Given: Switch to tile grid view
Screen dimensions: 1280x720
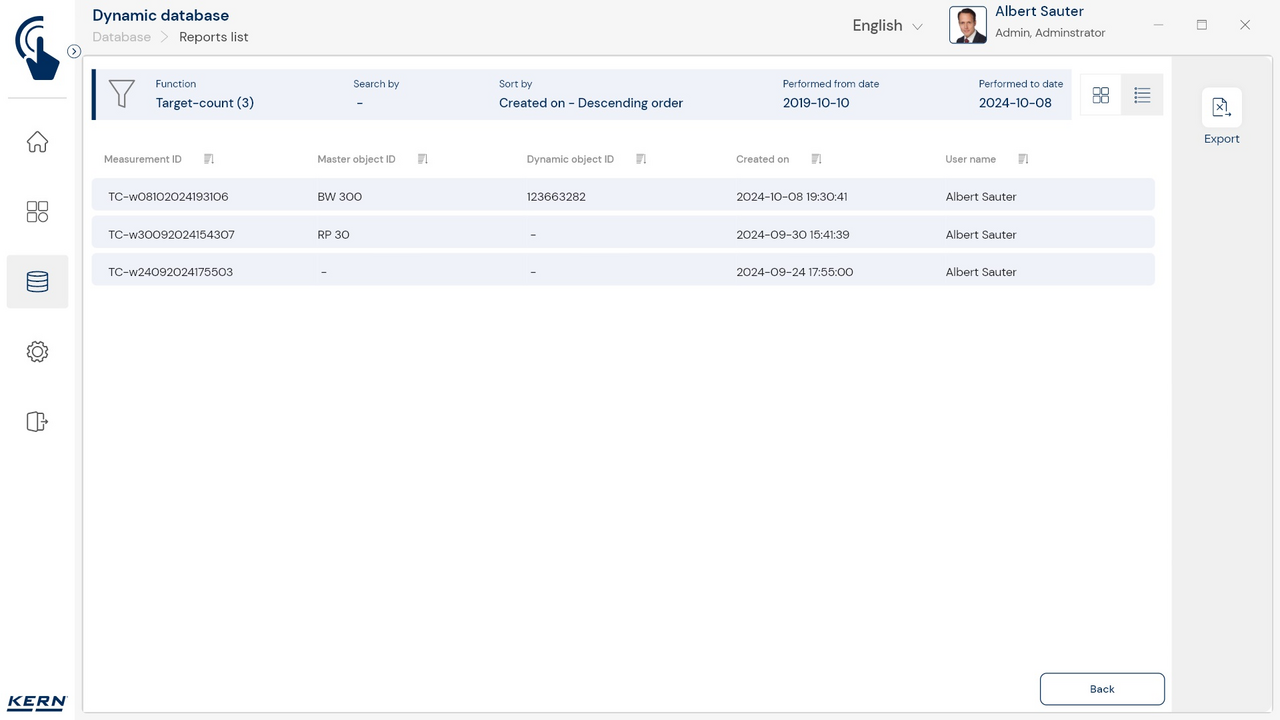Looking at the screenshot, I should point(1101,95).
